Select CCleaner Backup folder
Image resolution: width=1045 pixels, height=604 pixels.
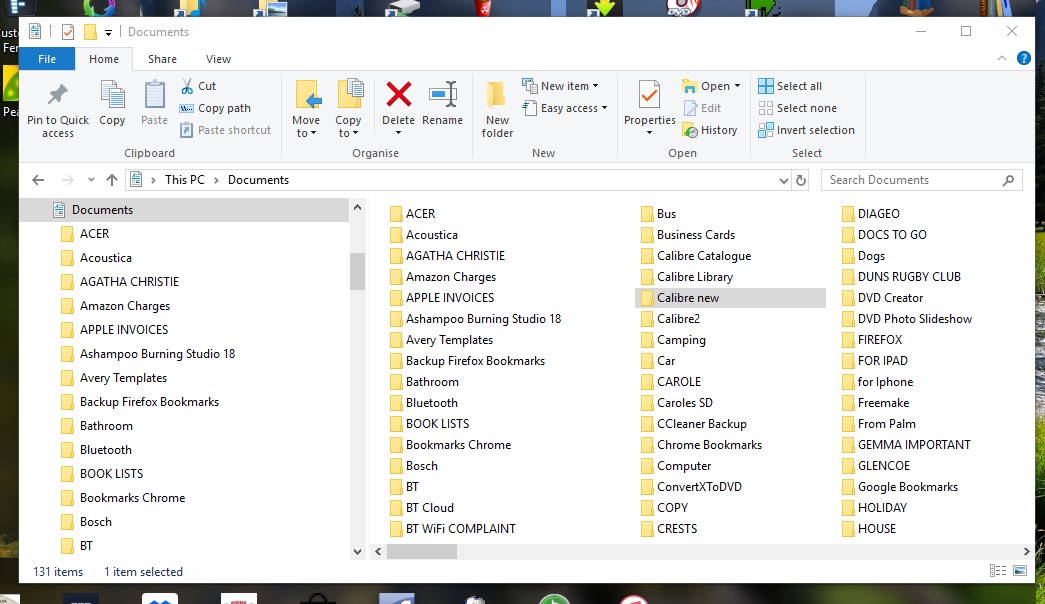[x=694, y=424]
